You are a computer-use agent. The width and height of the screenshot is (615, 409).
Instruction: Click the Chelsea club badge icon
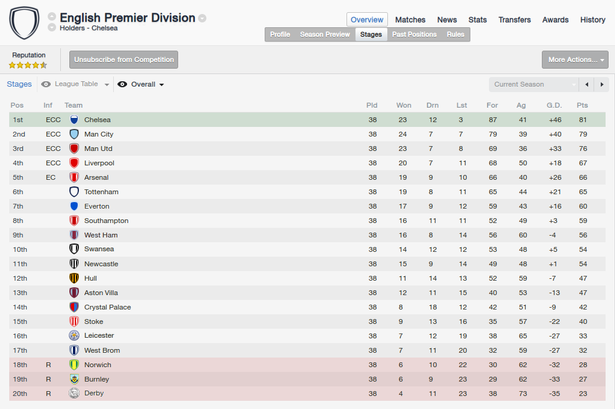point(74,120)
